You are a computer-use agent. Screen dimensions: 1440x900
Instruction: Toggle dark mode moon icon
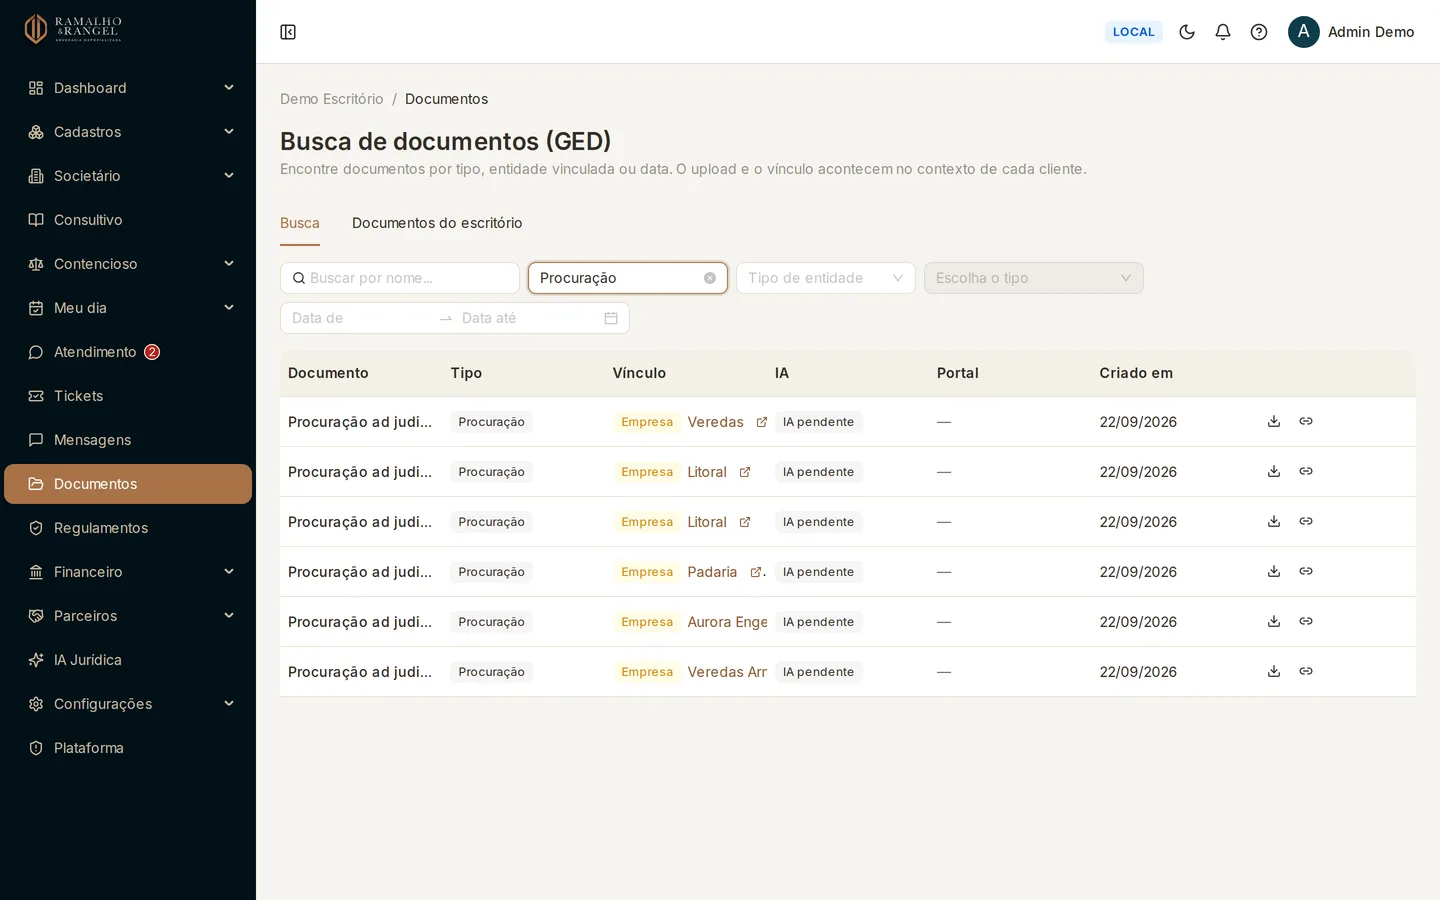pos(1187,32)
